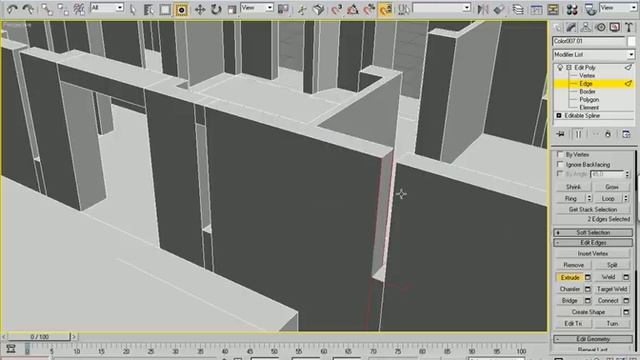Image resolution: width=640 pixels, height=360 pixels.
Task: Switch to the Motion command panel tab
Action: point(600,27)
